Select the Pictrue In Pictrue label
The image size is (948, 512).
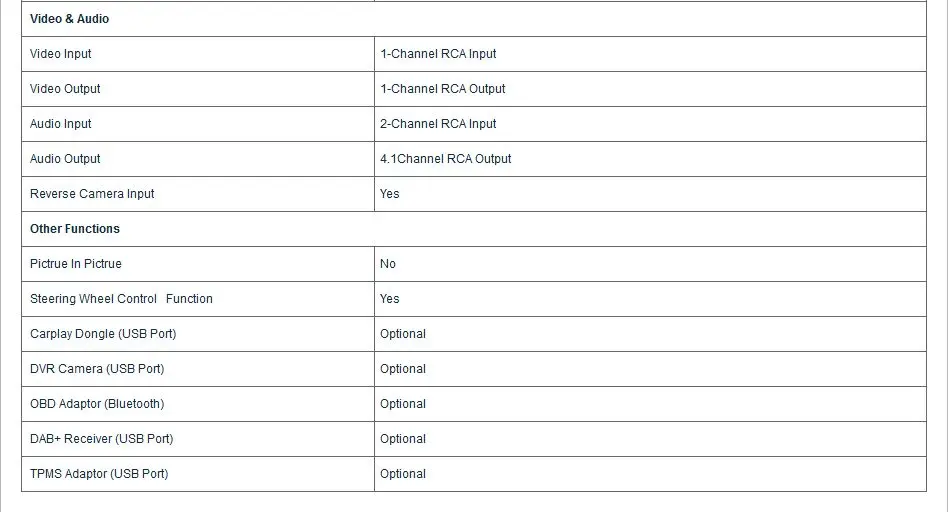[76, 264]
